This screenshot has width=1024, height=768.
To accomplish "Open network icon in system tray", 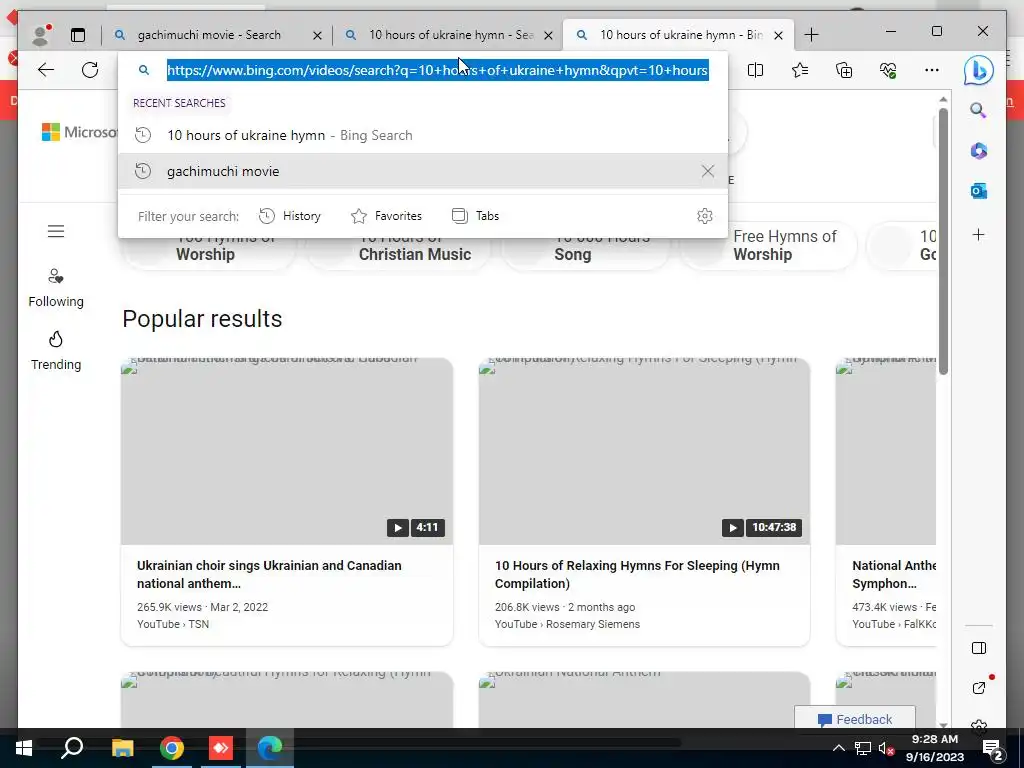I will point(863,748).
